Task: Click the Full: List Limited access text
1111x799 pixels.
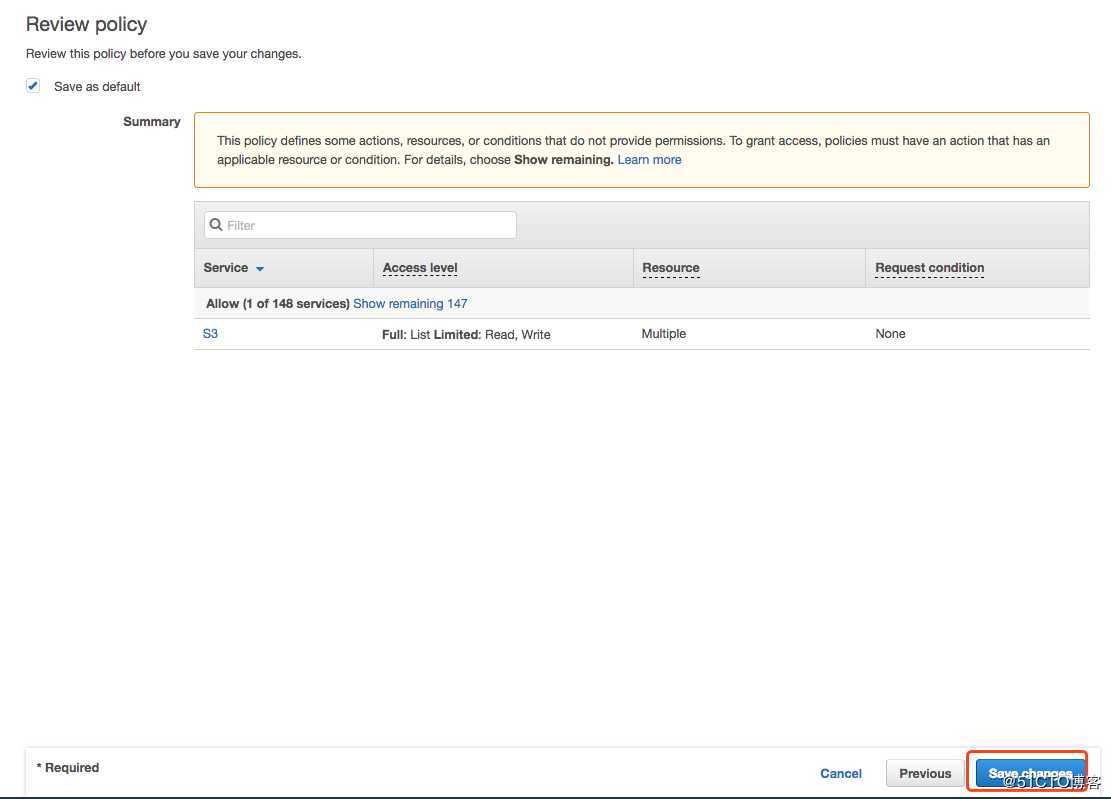Action: point(466,334)
